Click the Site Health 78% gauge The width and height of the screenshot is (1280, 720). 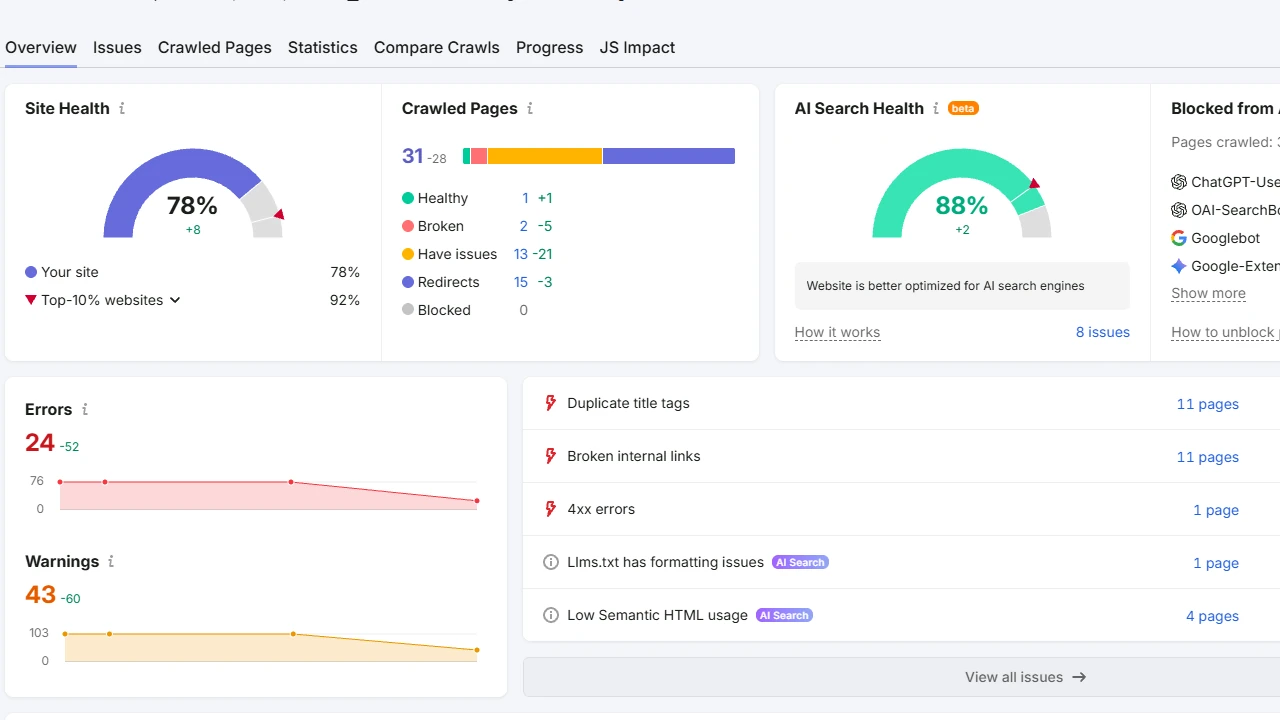pos(193,193)
